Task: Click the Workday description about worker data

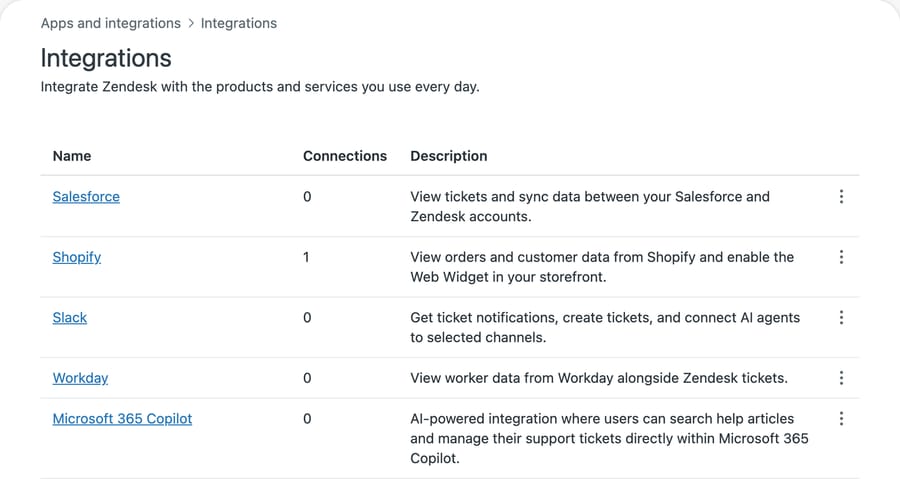Action: 599,378
